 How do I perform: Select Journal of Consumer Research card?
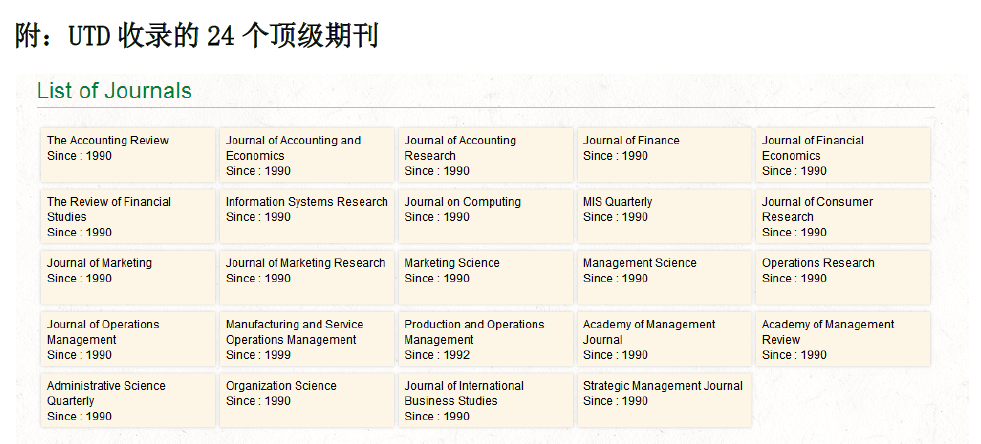click(843, 216)
